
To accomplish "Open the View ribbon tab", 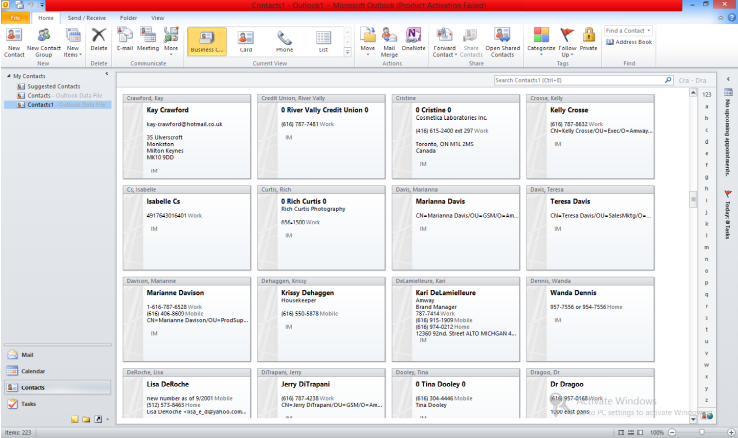I will [x=157, y=18].
